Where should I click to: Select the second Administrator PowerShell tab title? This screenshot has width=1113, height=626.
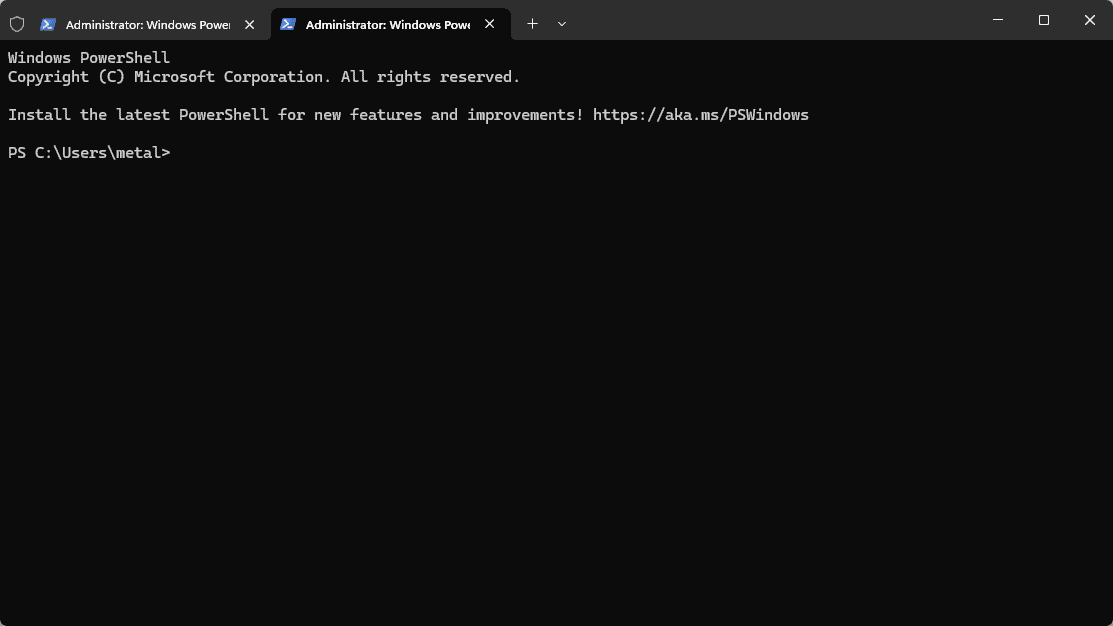(x=387, y=24)
